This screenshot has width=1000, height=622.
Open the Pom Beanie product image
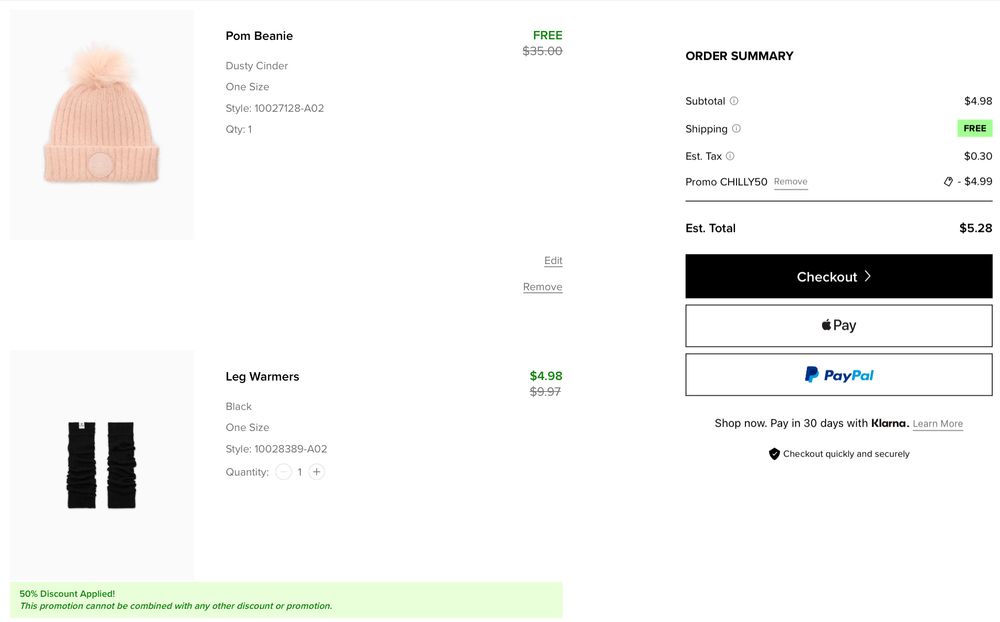click(x=102, y=125)
